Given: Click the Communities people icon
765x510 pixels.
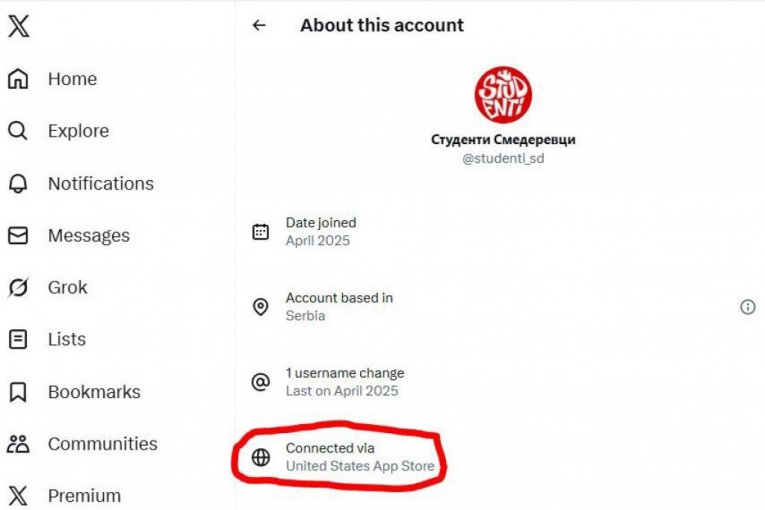Looking at the screenshot, I should [x=18, y=444].
